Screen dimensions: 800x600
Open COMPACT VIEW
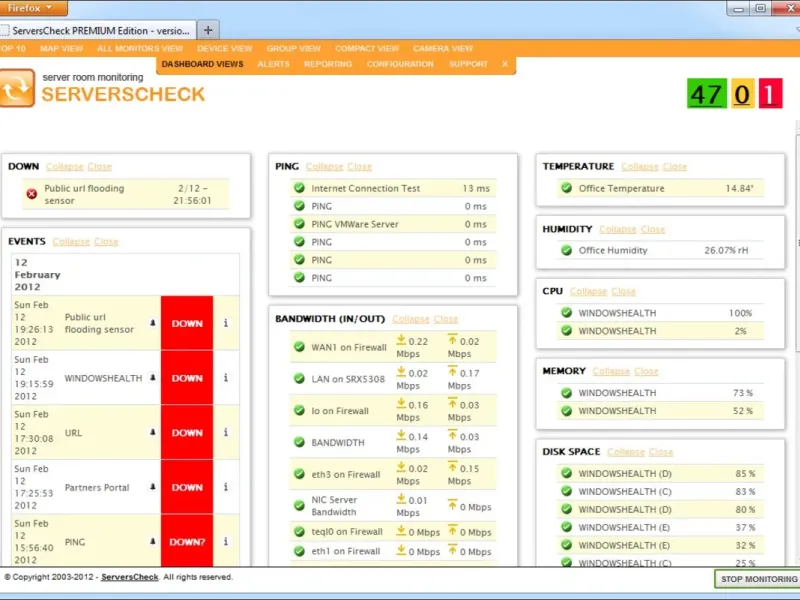pos(367,48)
